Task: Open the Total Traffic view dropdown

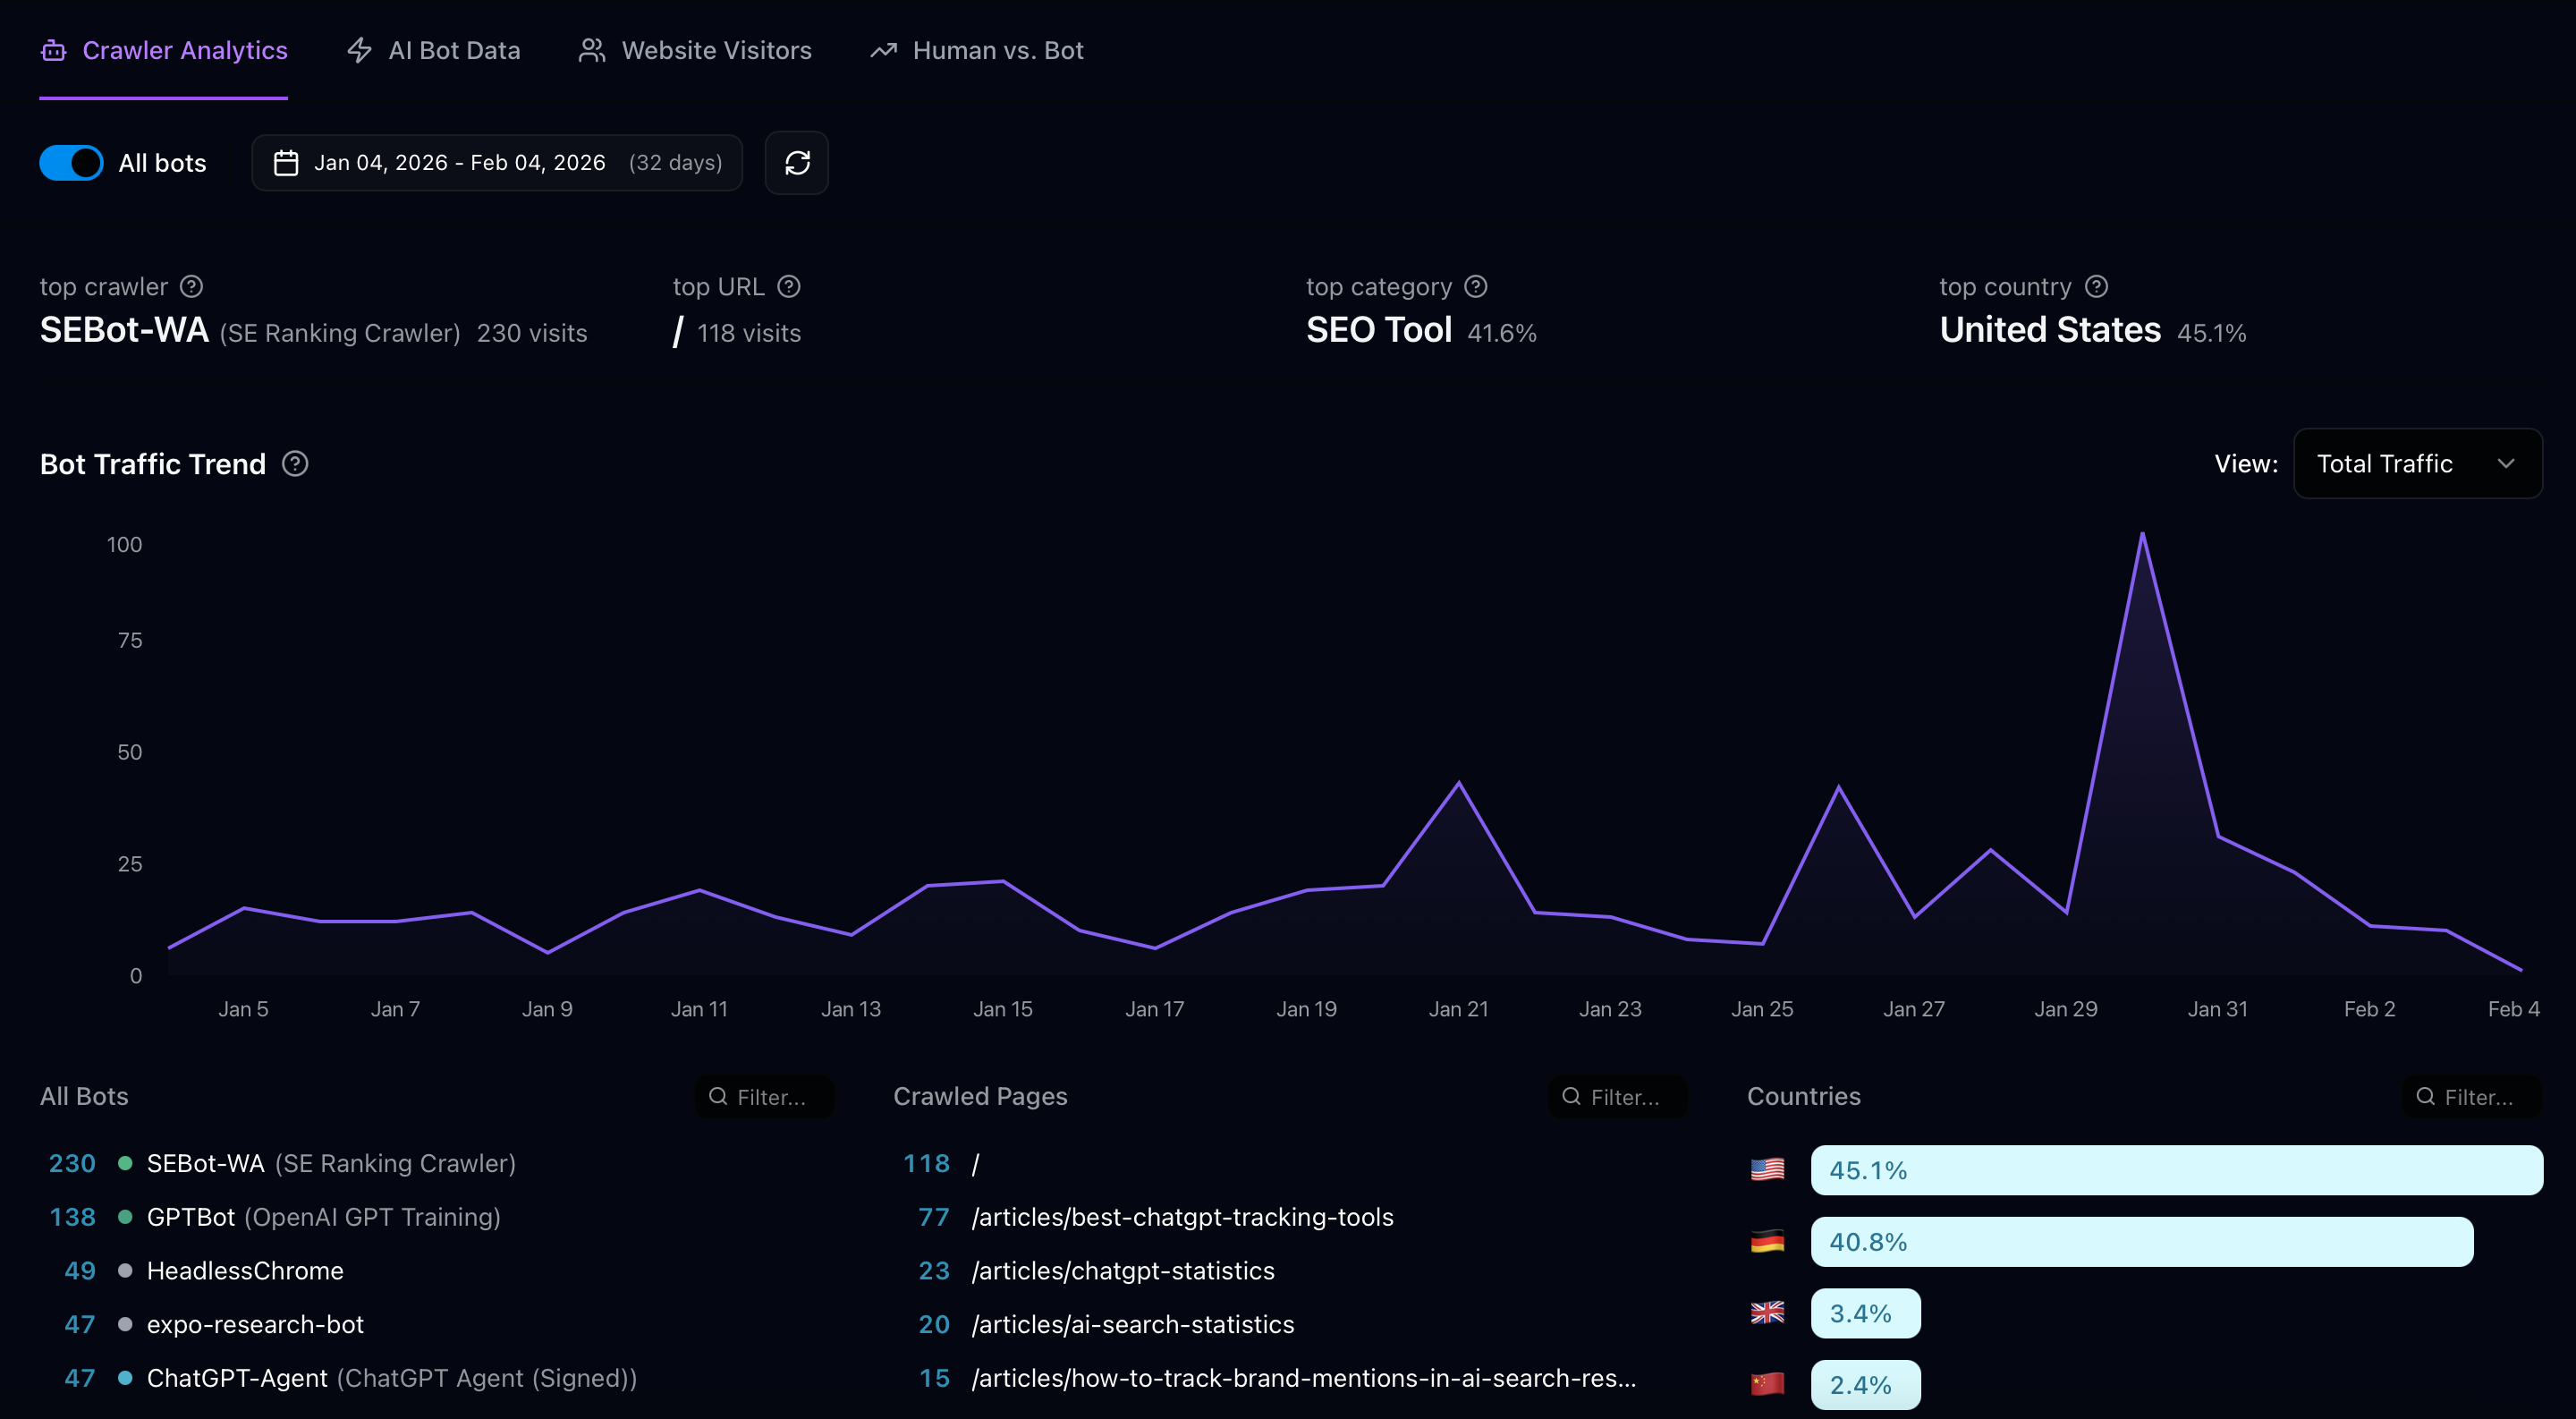Action: (2418, 463)
